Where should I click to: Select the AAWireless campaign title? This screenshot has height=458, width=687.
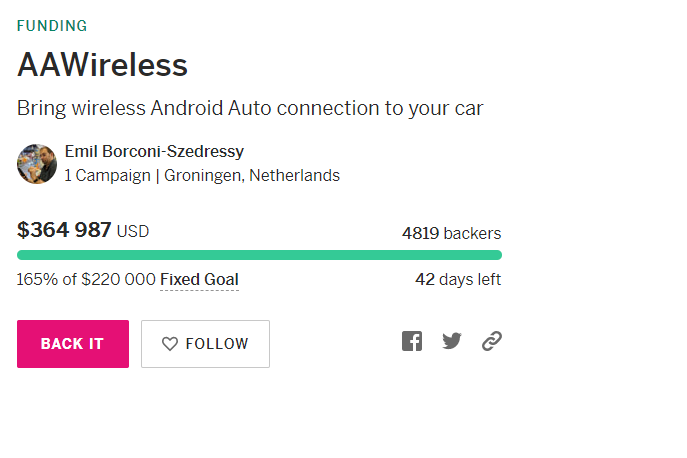[102, 66]
